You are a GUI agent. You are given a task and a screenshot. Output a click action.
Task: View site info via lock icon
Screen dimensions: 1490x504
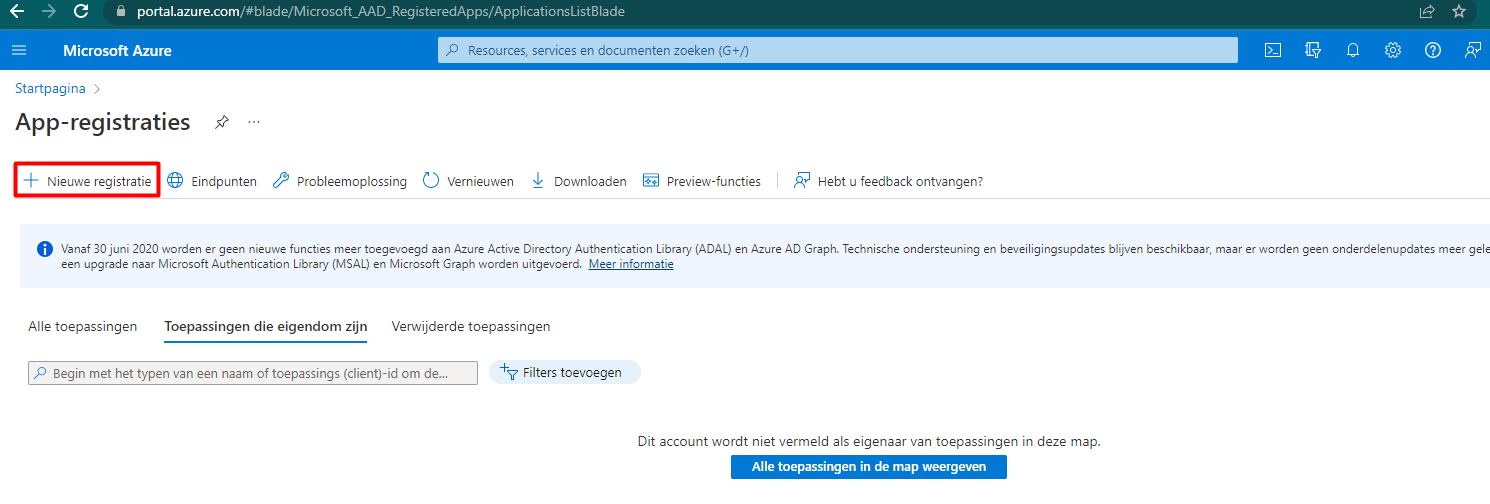[122, 12]
